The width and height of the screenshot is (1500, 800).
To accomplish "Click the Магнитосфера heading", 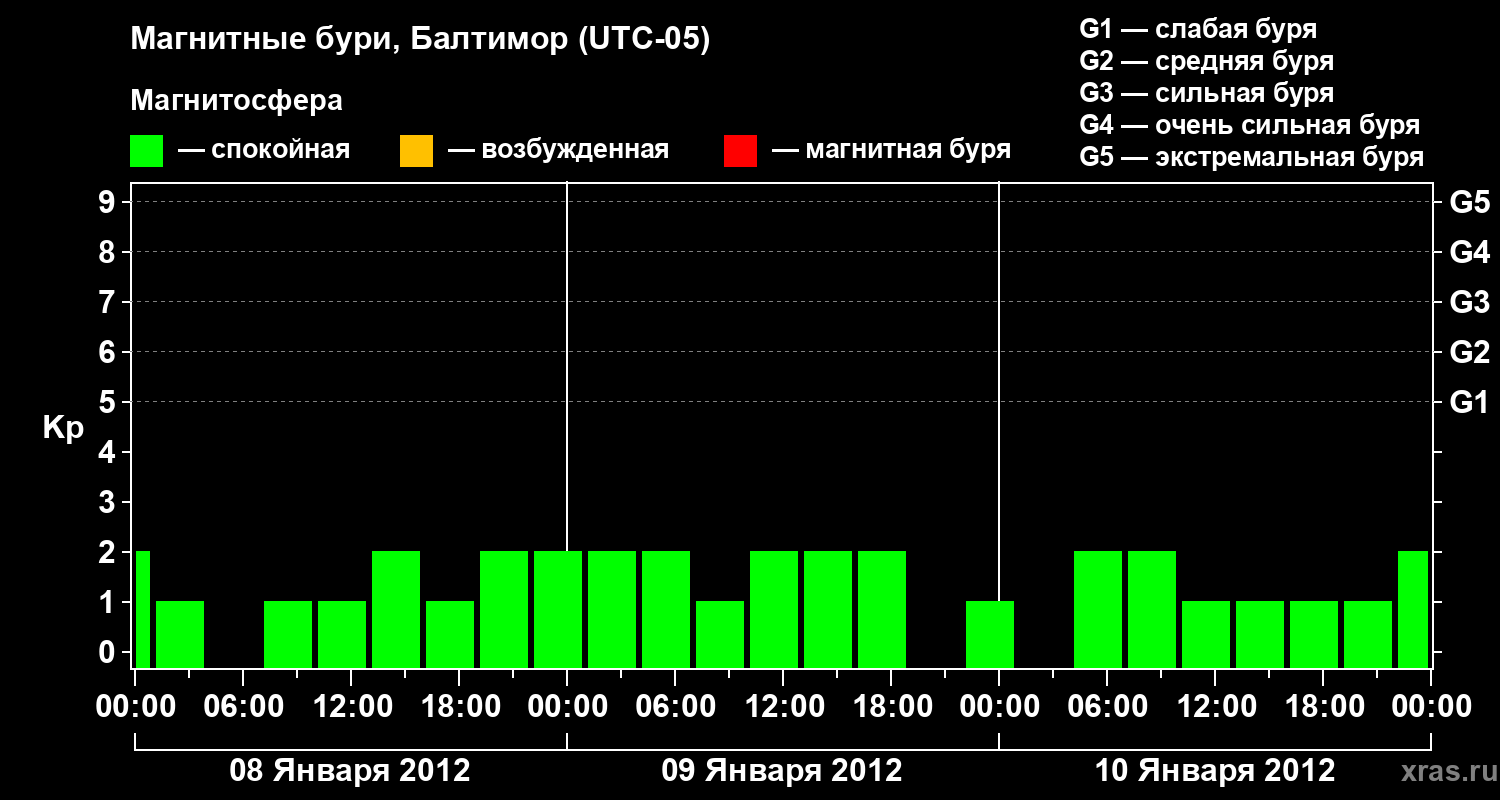I will coord(236,101).
